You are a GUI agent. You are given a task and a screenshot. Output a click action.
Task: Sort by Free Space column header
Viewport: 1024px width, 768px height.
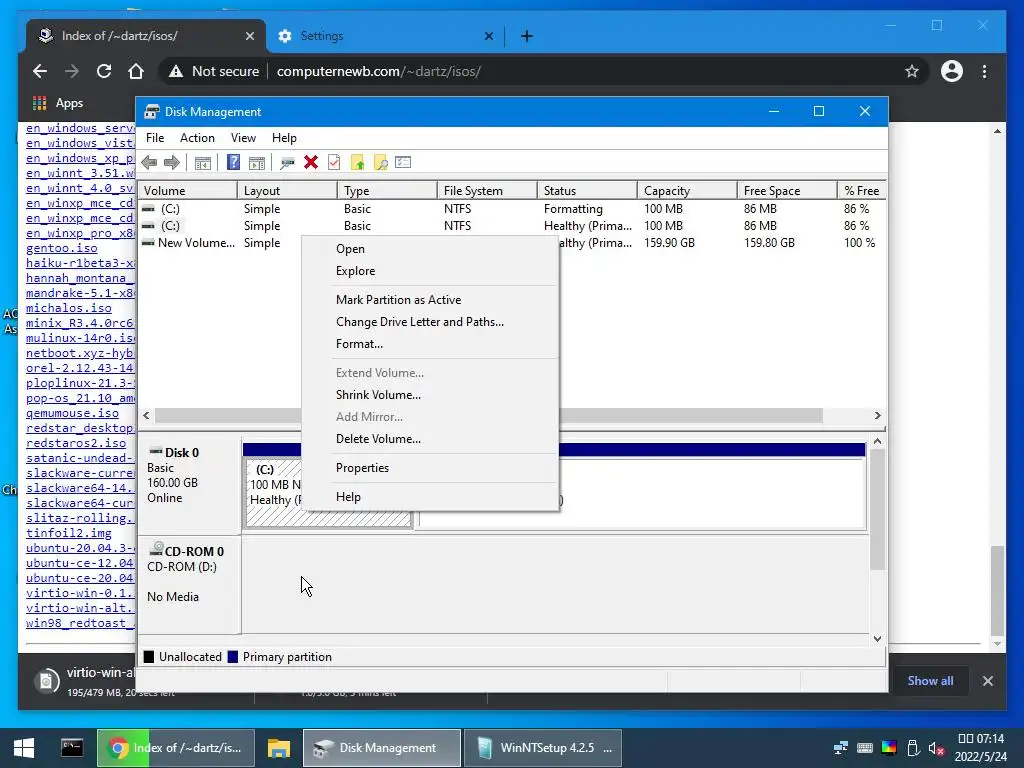pos(787,191)
